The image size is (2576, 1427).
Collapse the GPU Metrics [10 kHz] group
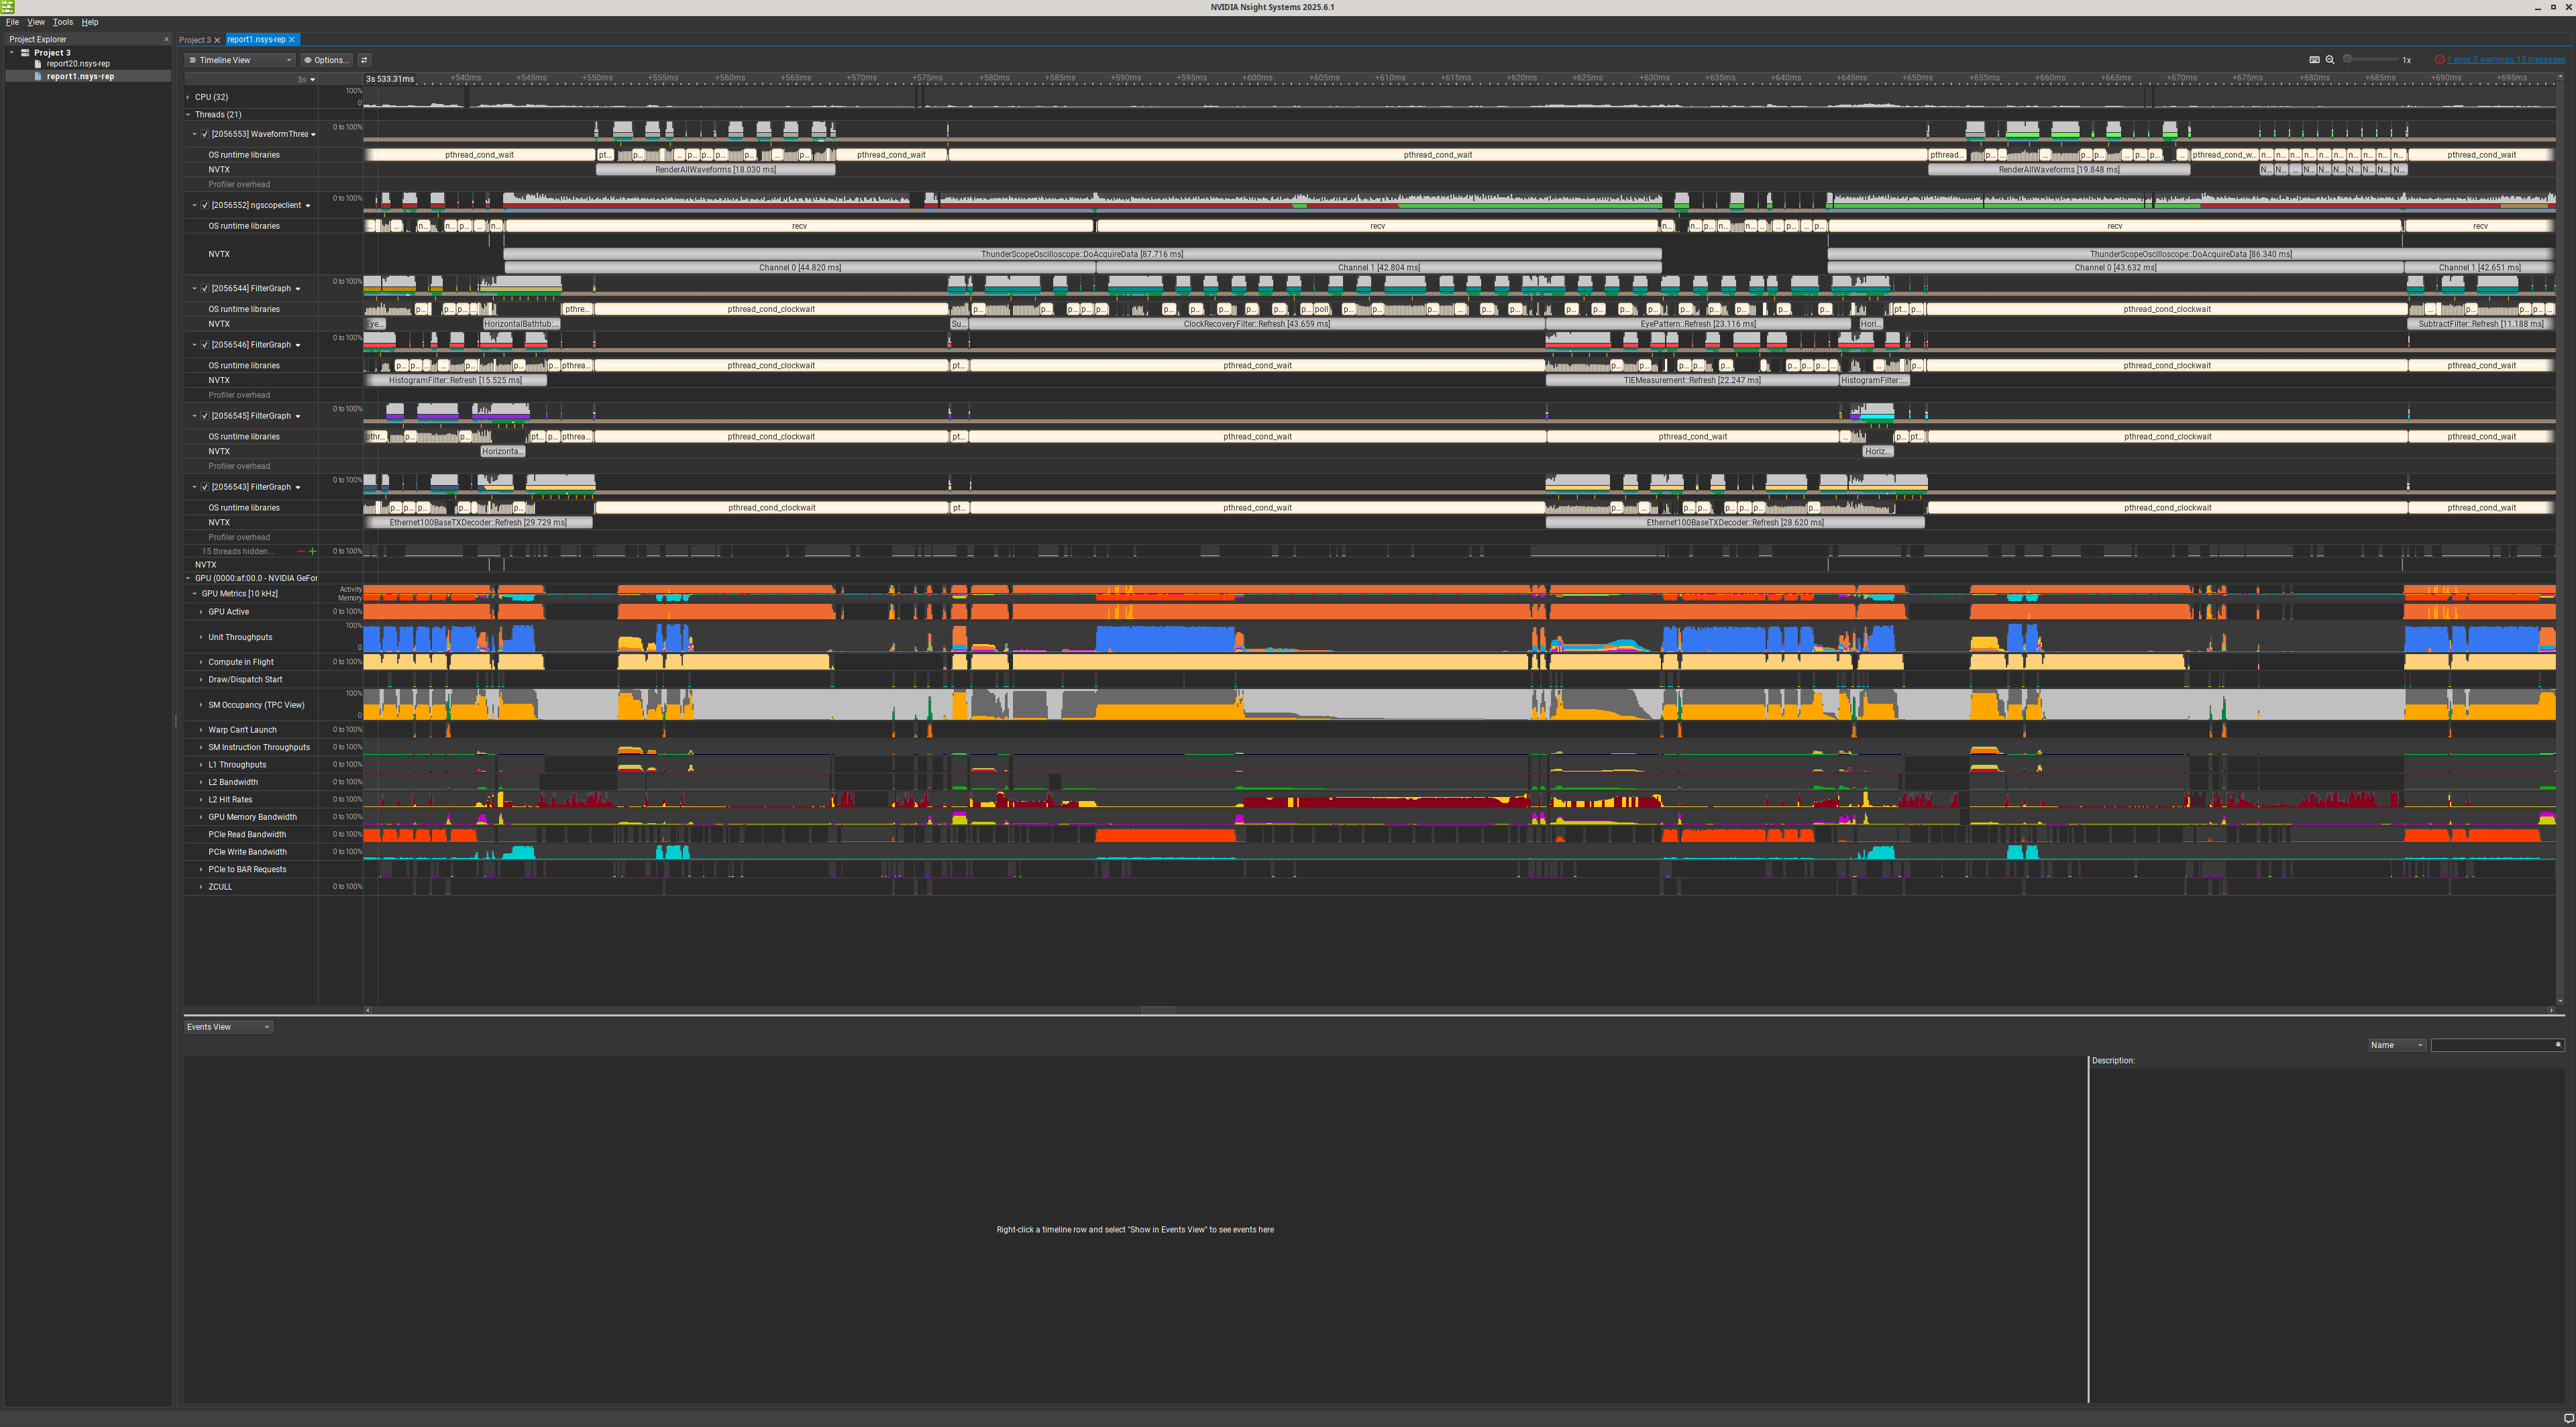[195, 594]
